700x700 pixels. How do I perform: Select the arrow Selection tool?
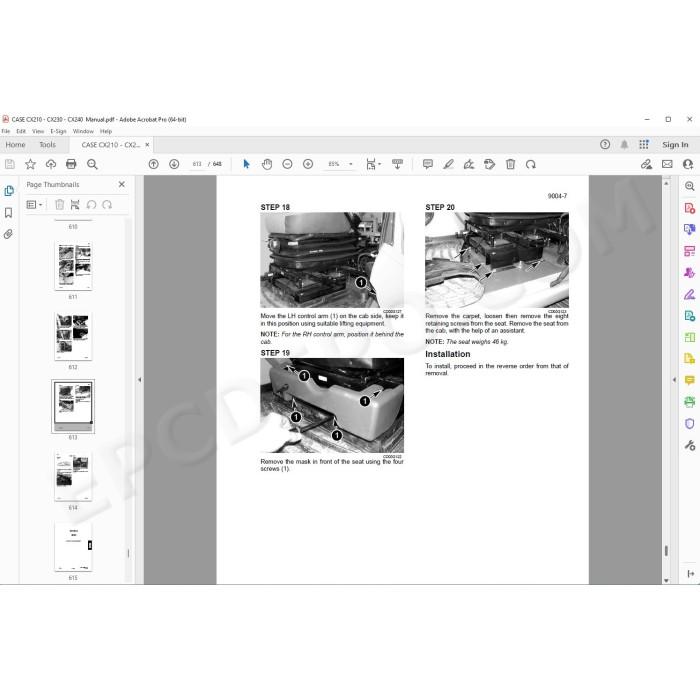[246, 164]
